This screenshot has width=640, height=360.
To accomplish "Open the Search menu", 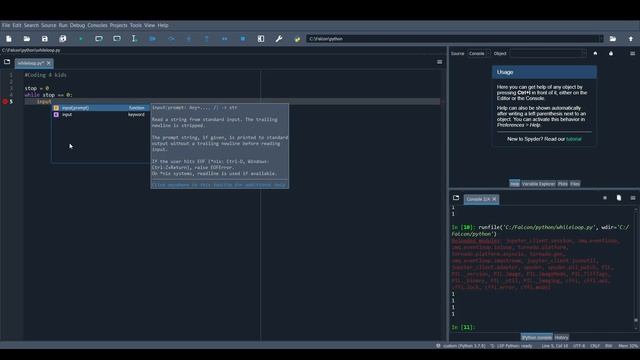I will pyautogui.click(x=31, y=25).
